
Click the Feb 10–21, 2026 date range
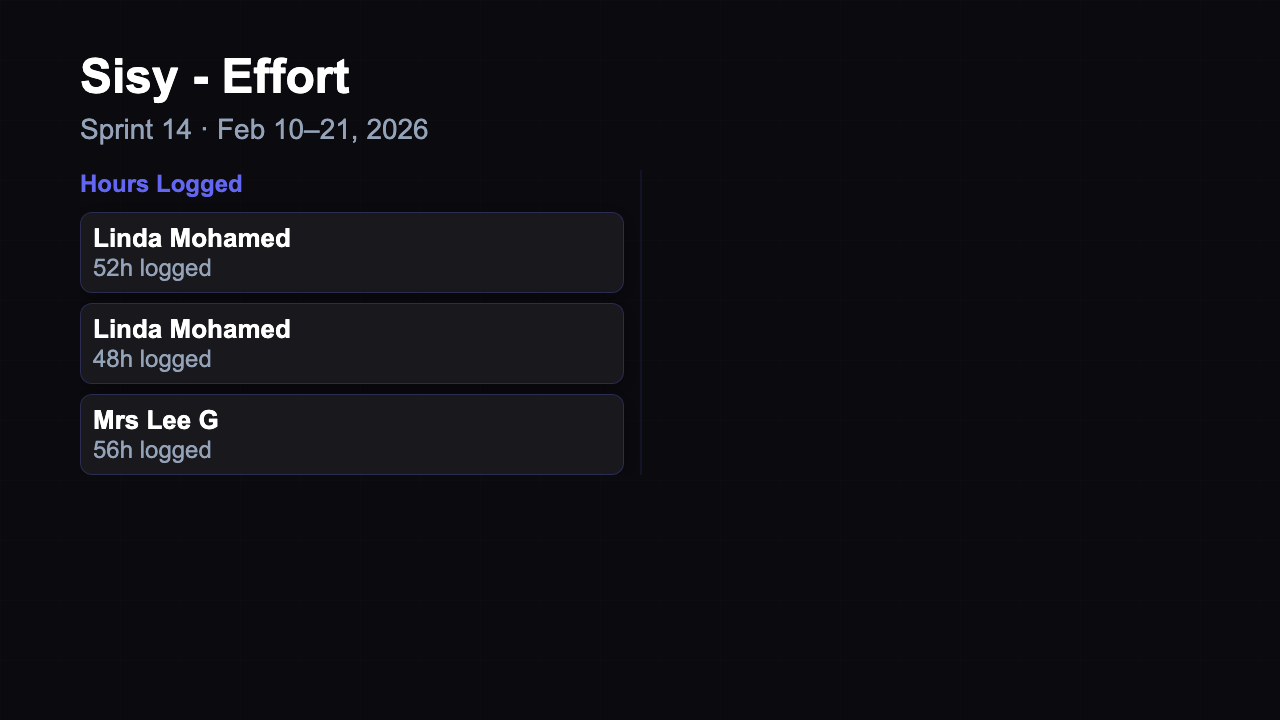[x=322, y=129]
